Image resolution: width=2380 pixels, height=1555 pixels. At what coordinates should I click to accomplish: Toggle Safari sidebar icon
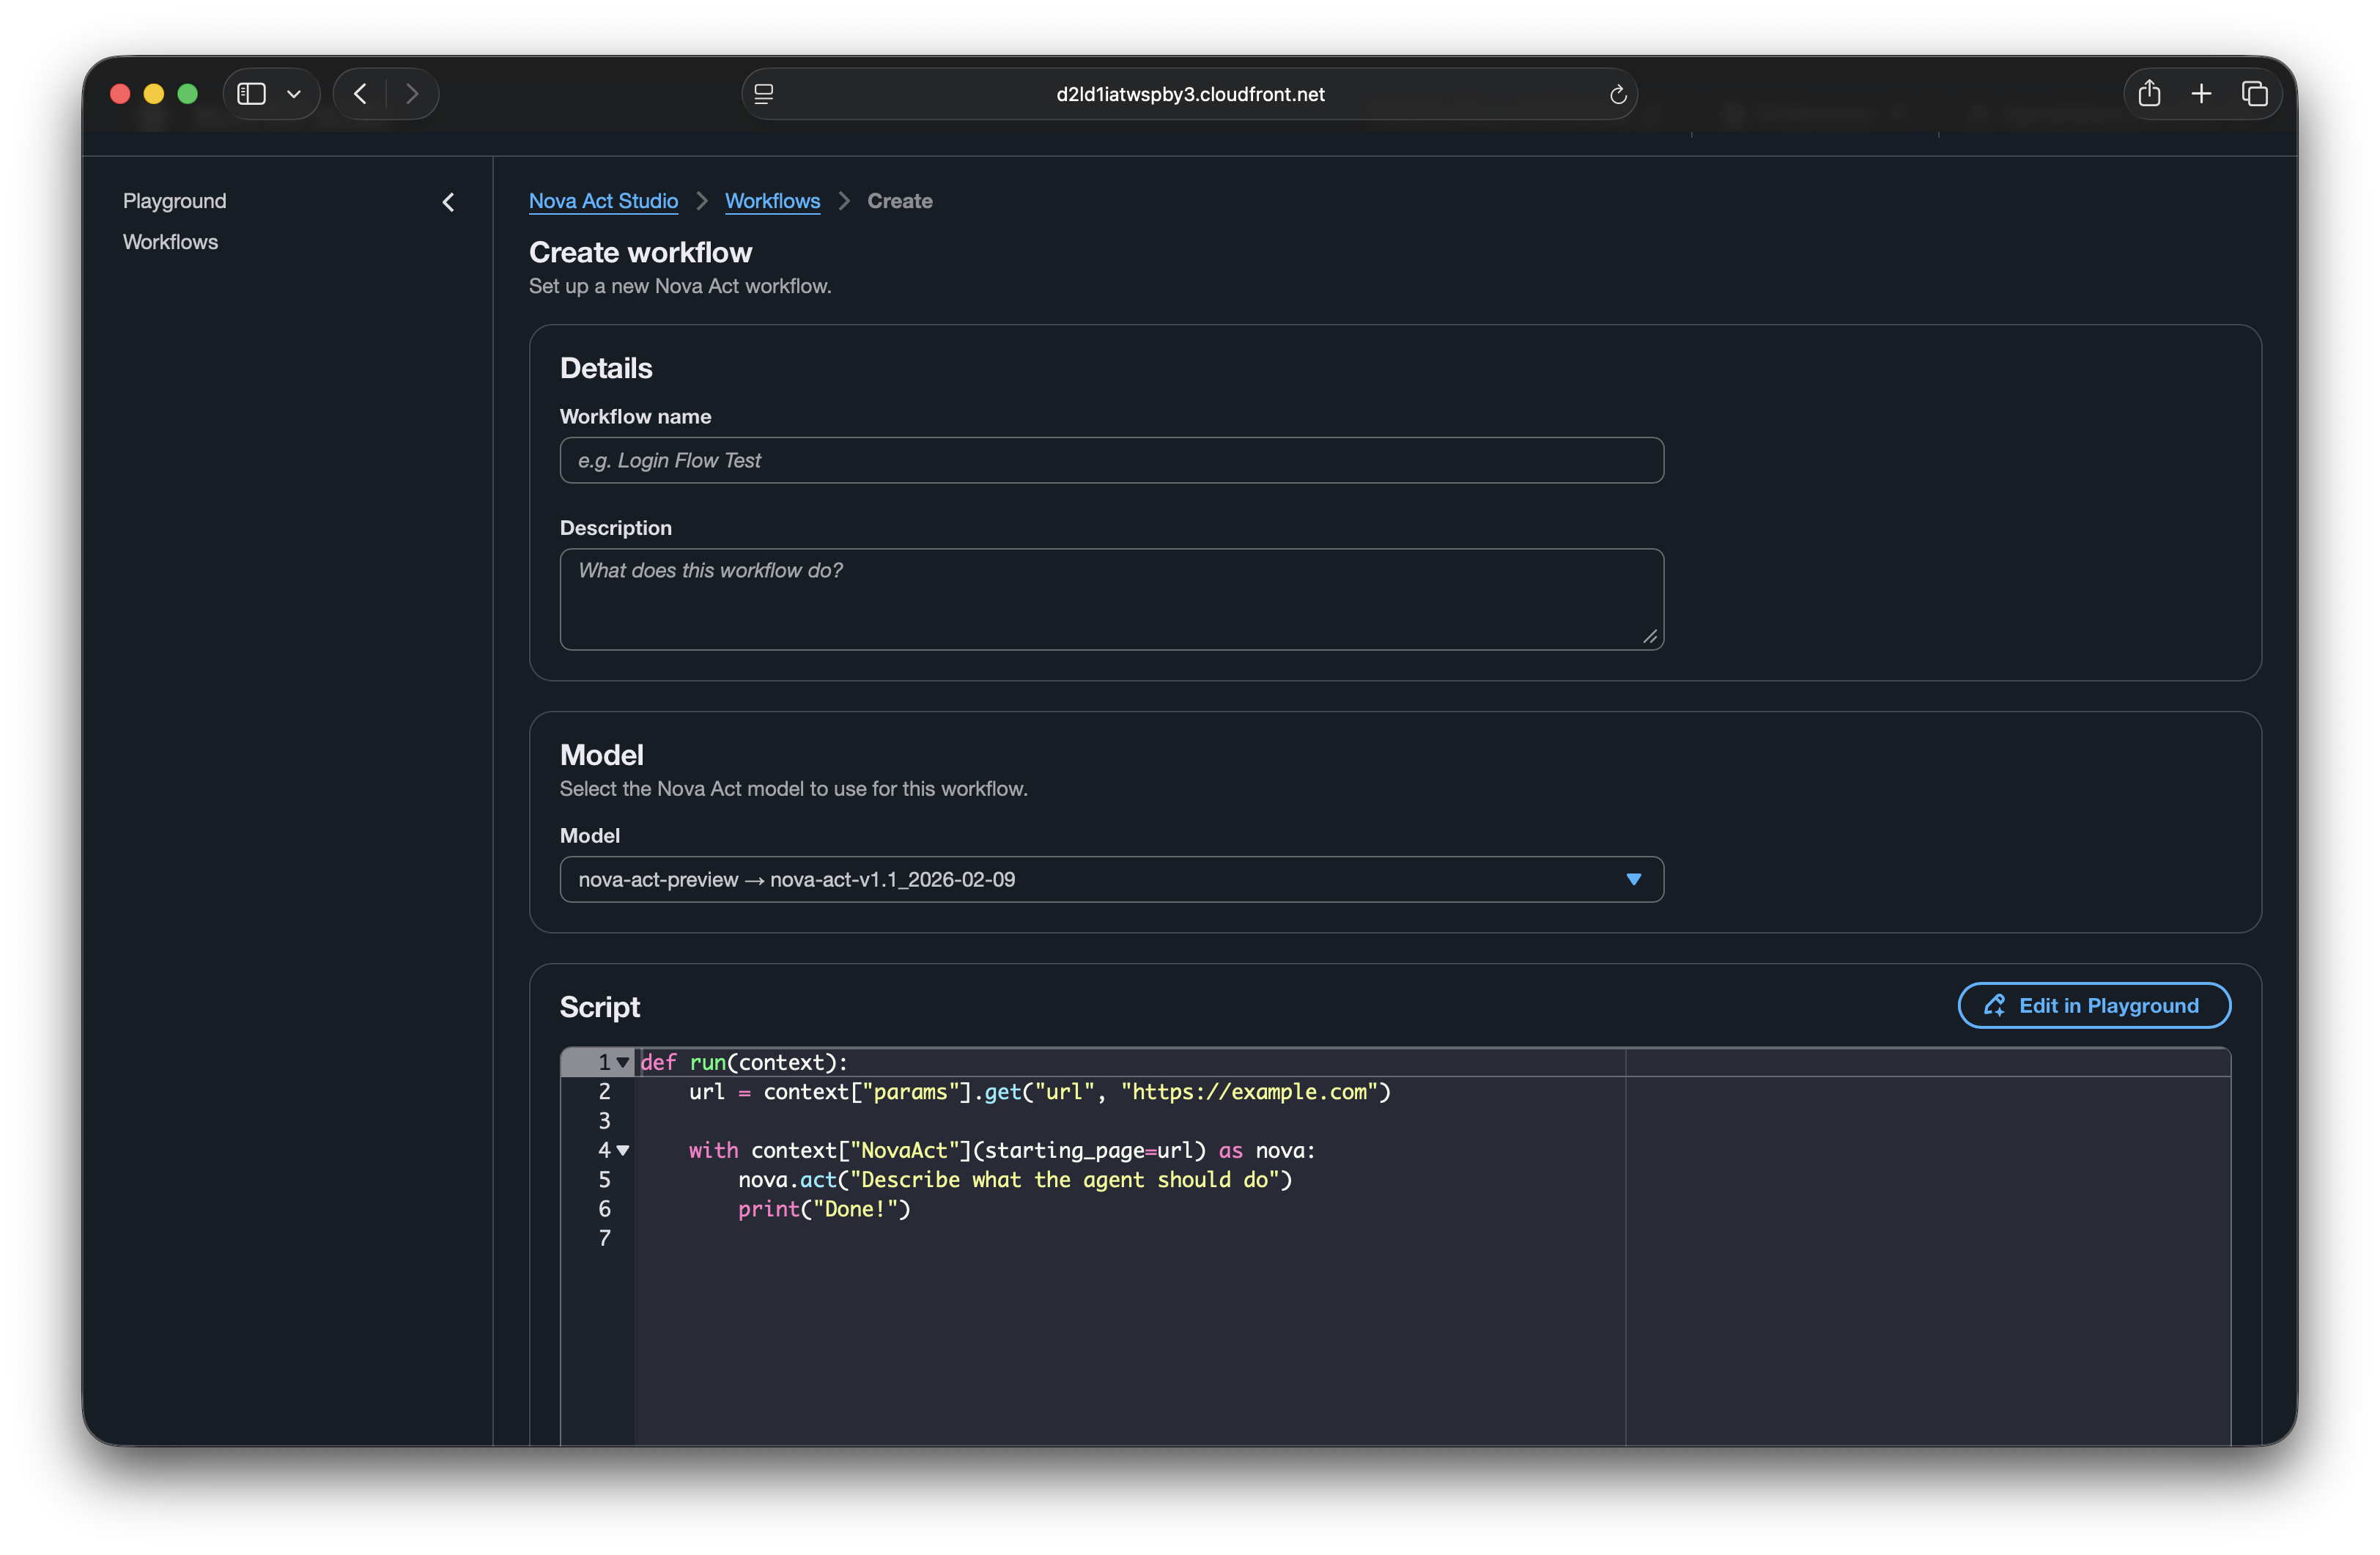click(251, 94)
